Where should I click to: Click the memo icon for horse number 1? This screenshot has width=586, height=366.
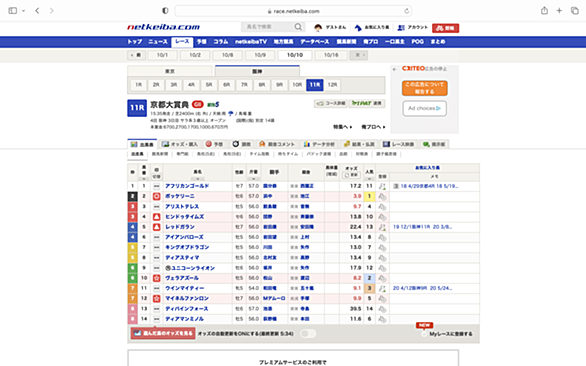(396, 186)
